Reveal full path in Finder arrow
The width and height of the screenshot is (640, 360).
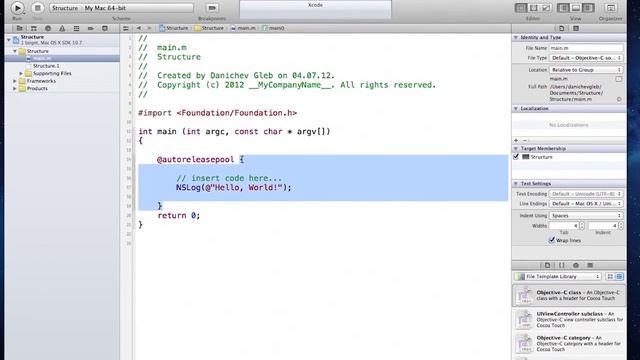point(619,99)
